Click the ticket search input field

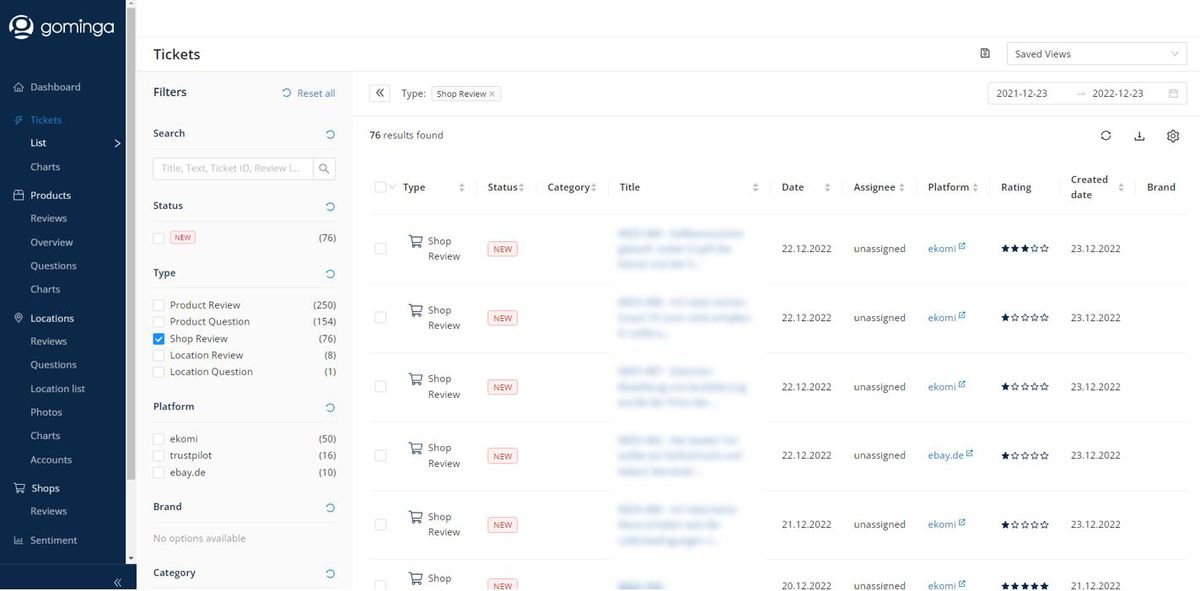pyautogui.click(x=234, y=169)
